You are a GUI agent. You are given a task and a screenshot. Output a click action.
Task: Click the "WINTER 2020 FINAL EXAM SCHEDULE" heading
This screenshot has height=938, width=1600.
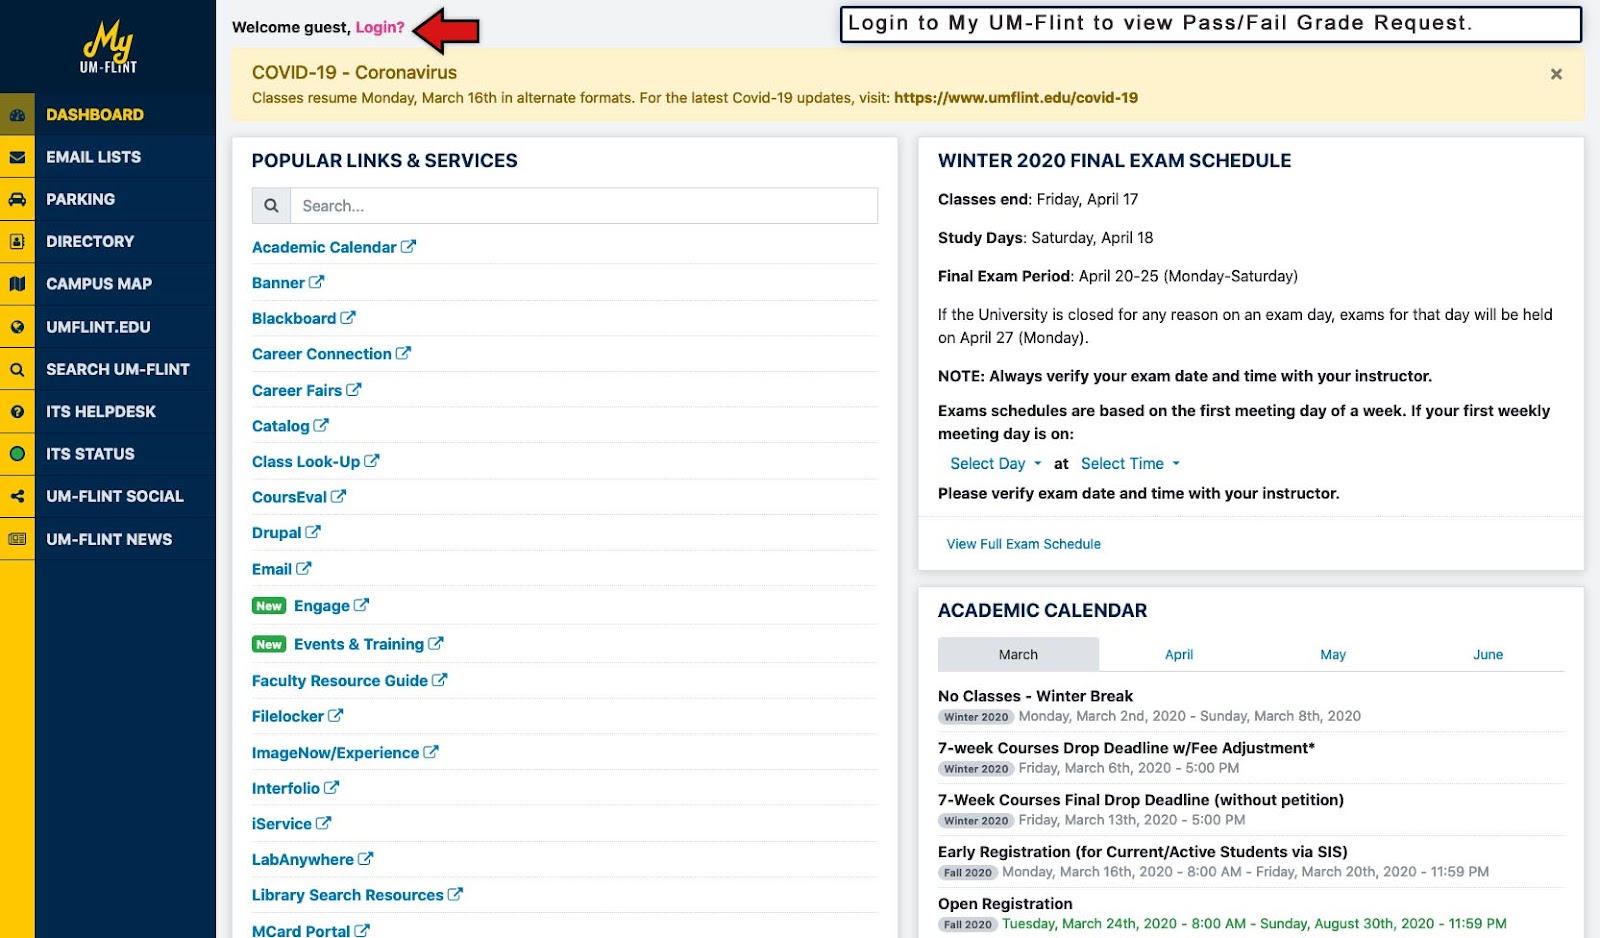[1114, 160]
